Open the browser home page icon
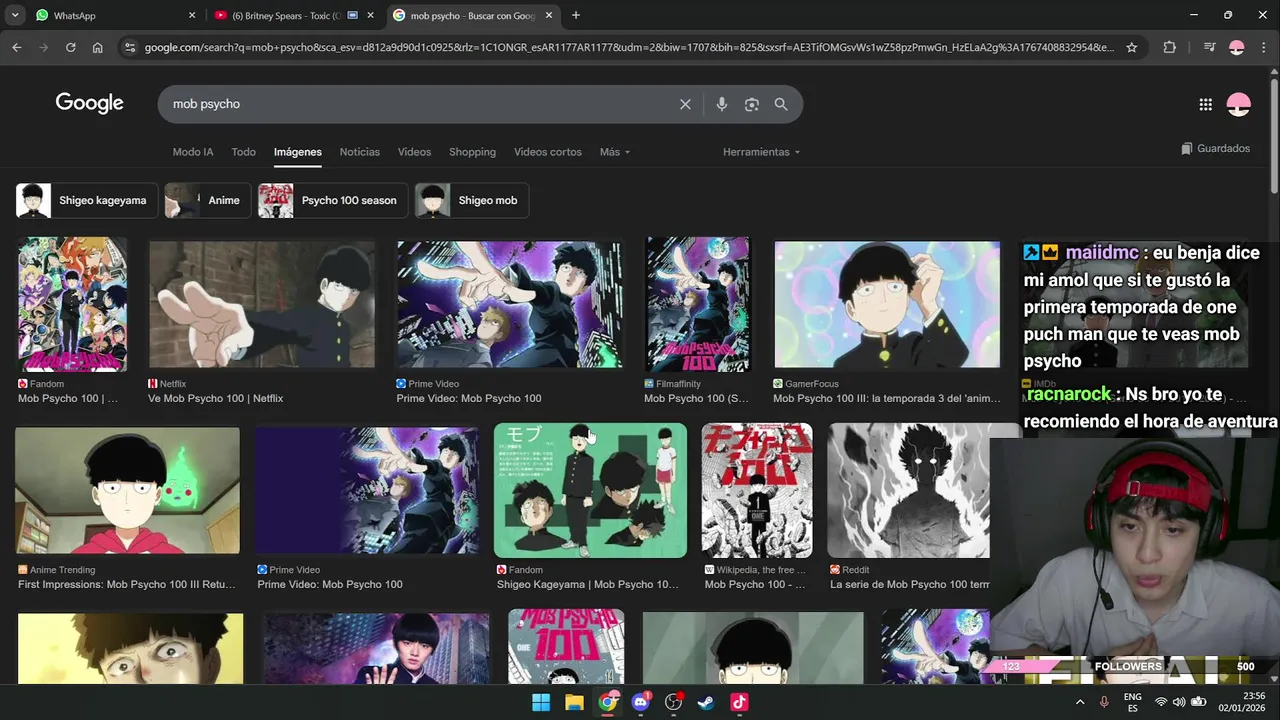This screenshot has height=720, width=1280. coord(97,47)
